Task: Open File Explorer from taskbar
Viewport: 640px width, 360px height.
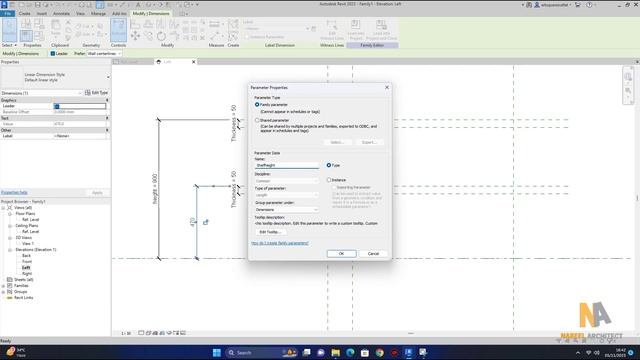Action: pos(336,353)
